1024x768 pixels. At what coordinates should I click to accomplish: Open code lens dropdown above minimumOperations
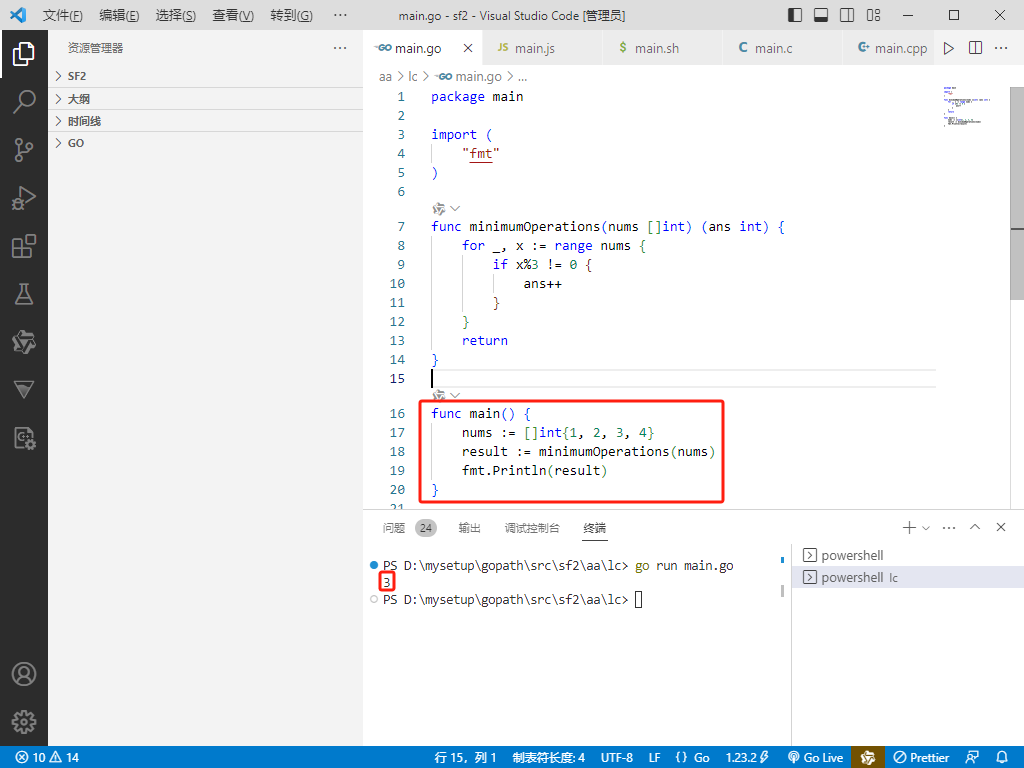pos(455,209)
